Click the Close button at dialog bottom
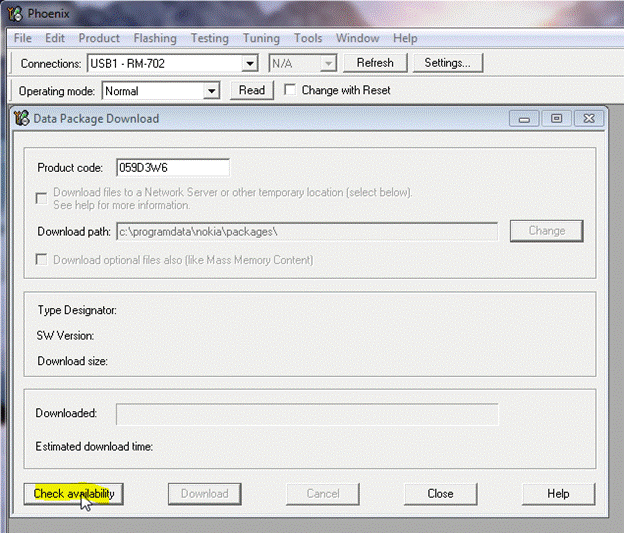The image size is (624, 533). click(441, 494)
